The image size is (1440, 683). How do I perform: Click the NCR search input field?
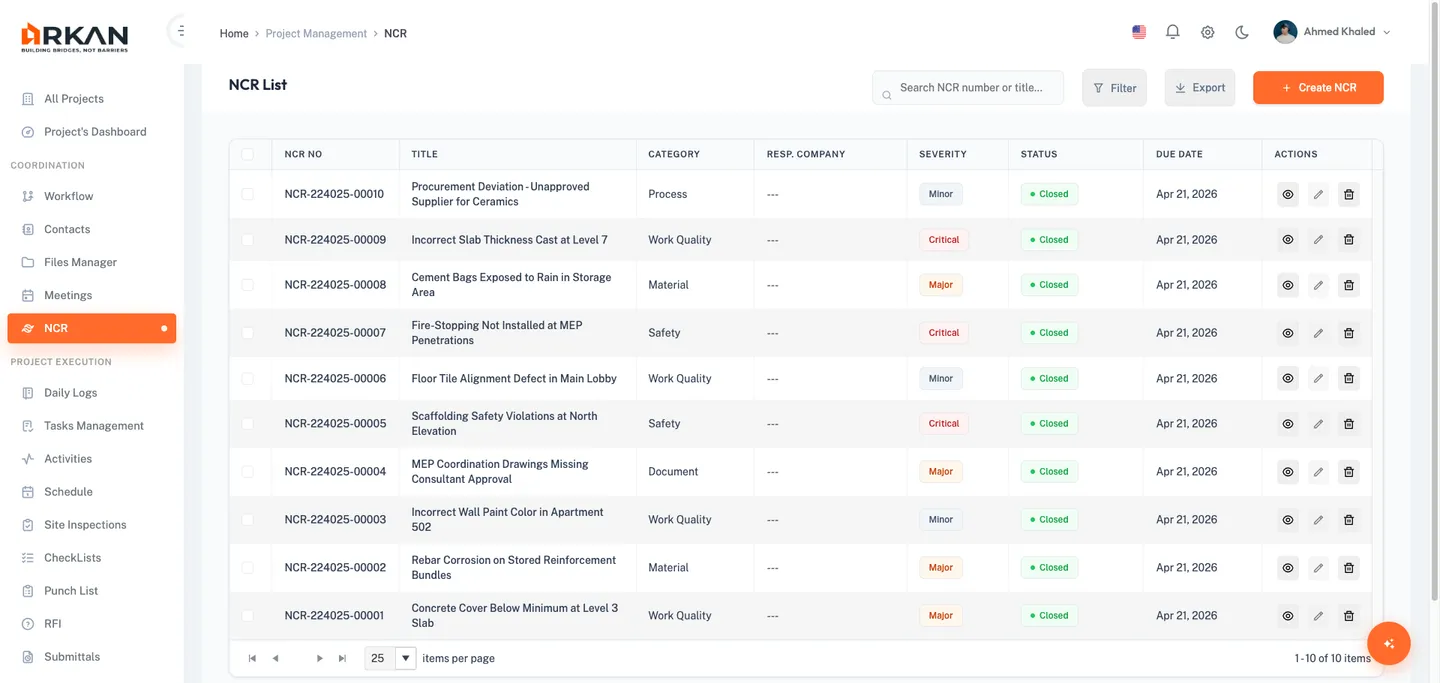[x=967, y=87]
